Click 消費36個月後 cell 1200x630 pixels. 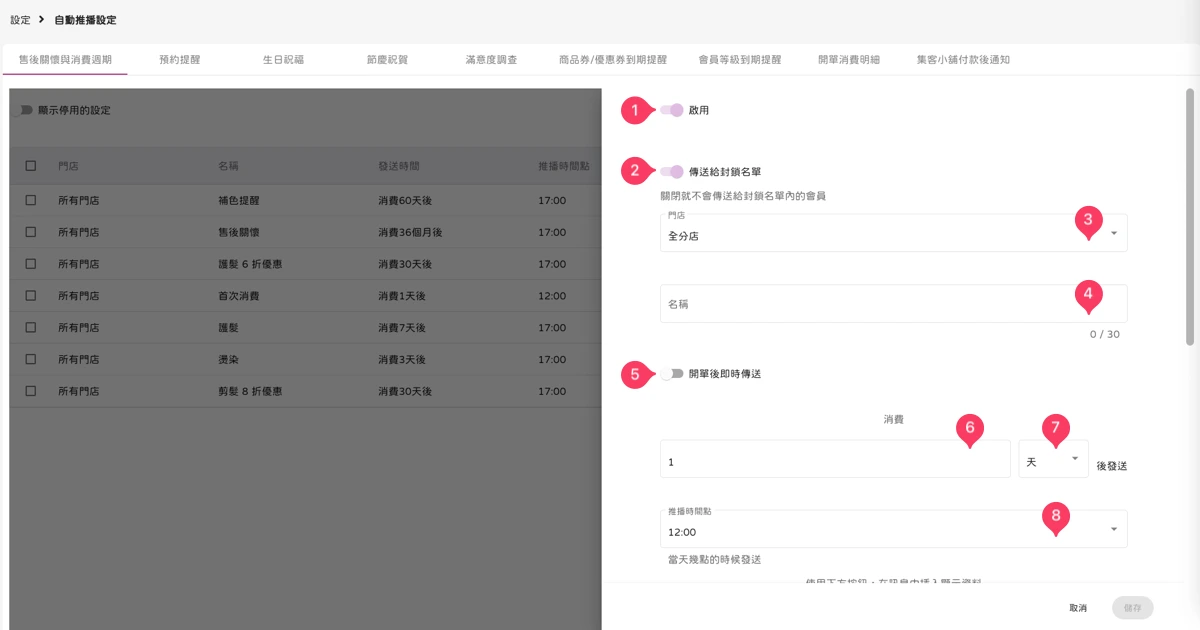tap(410, 232)
